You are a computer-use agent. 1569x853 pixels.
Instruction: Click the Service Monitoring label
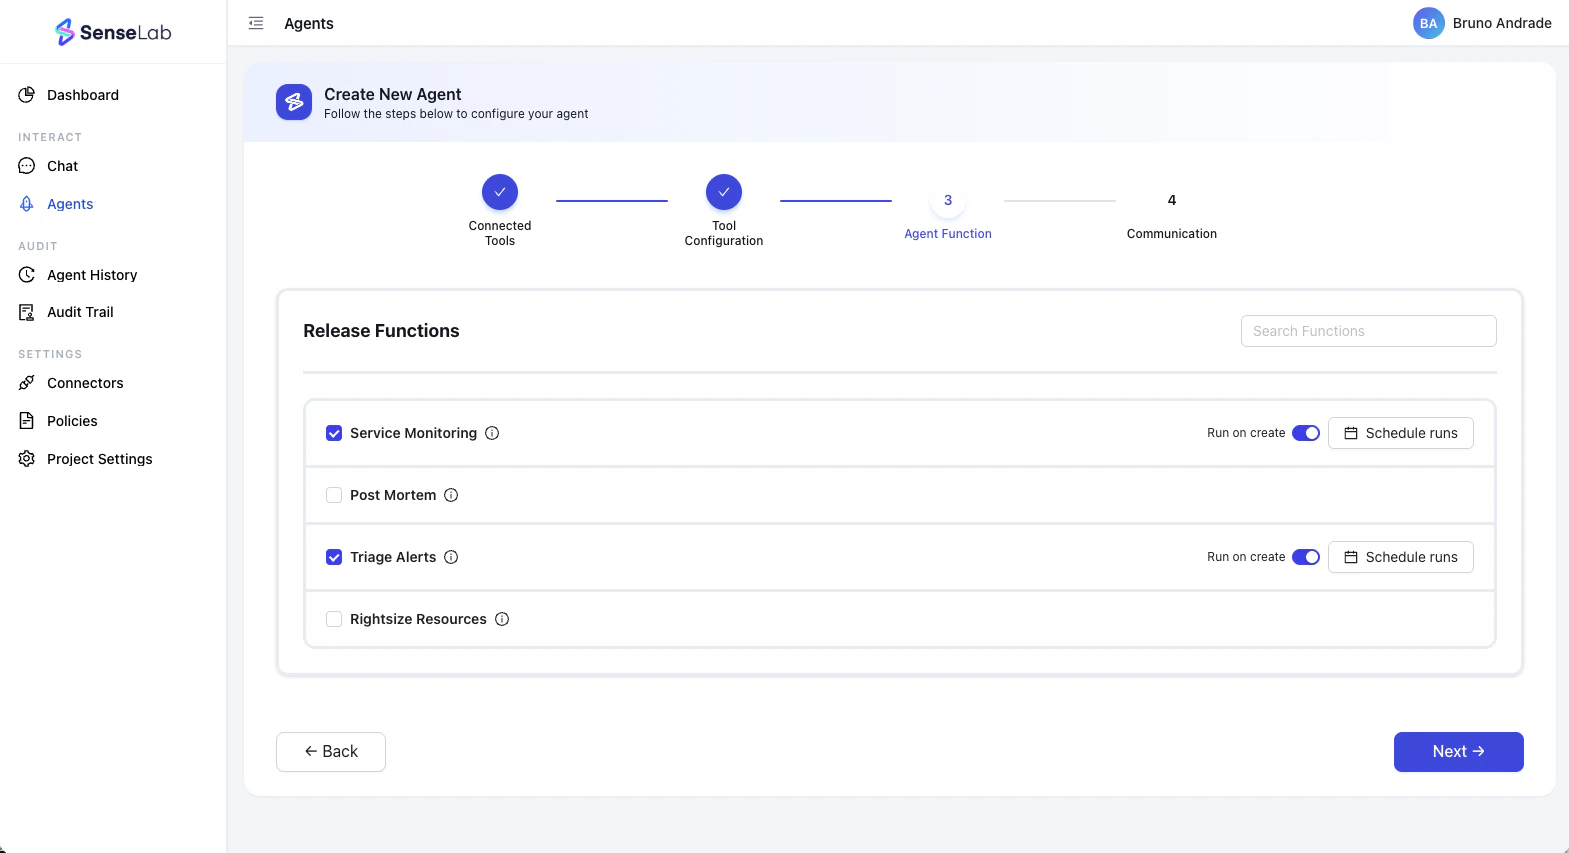point(413,433)
